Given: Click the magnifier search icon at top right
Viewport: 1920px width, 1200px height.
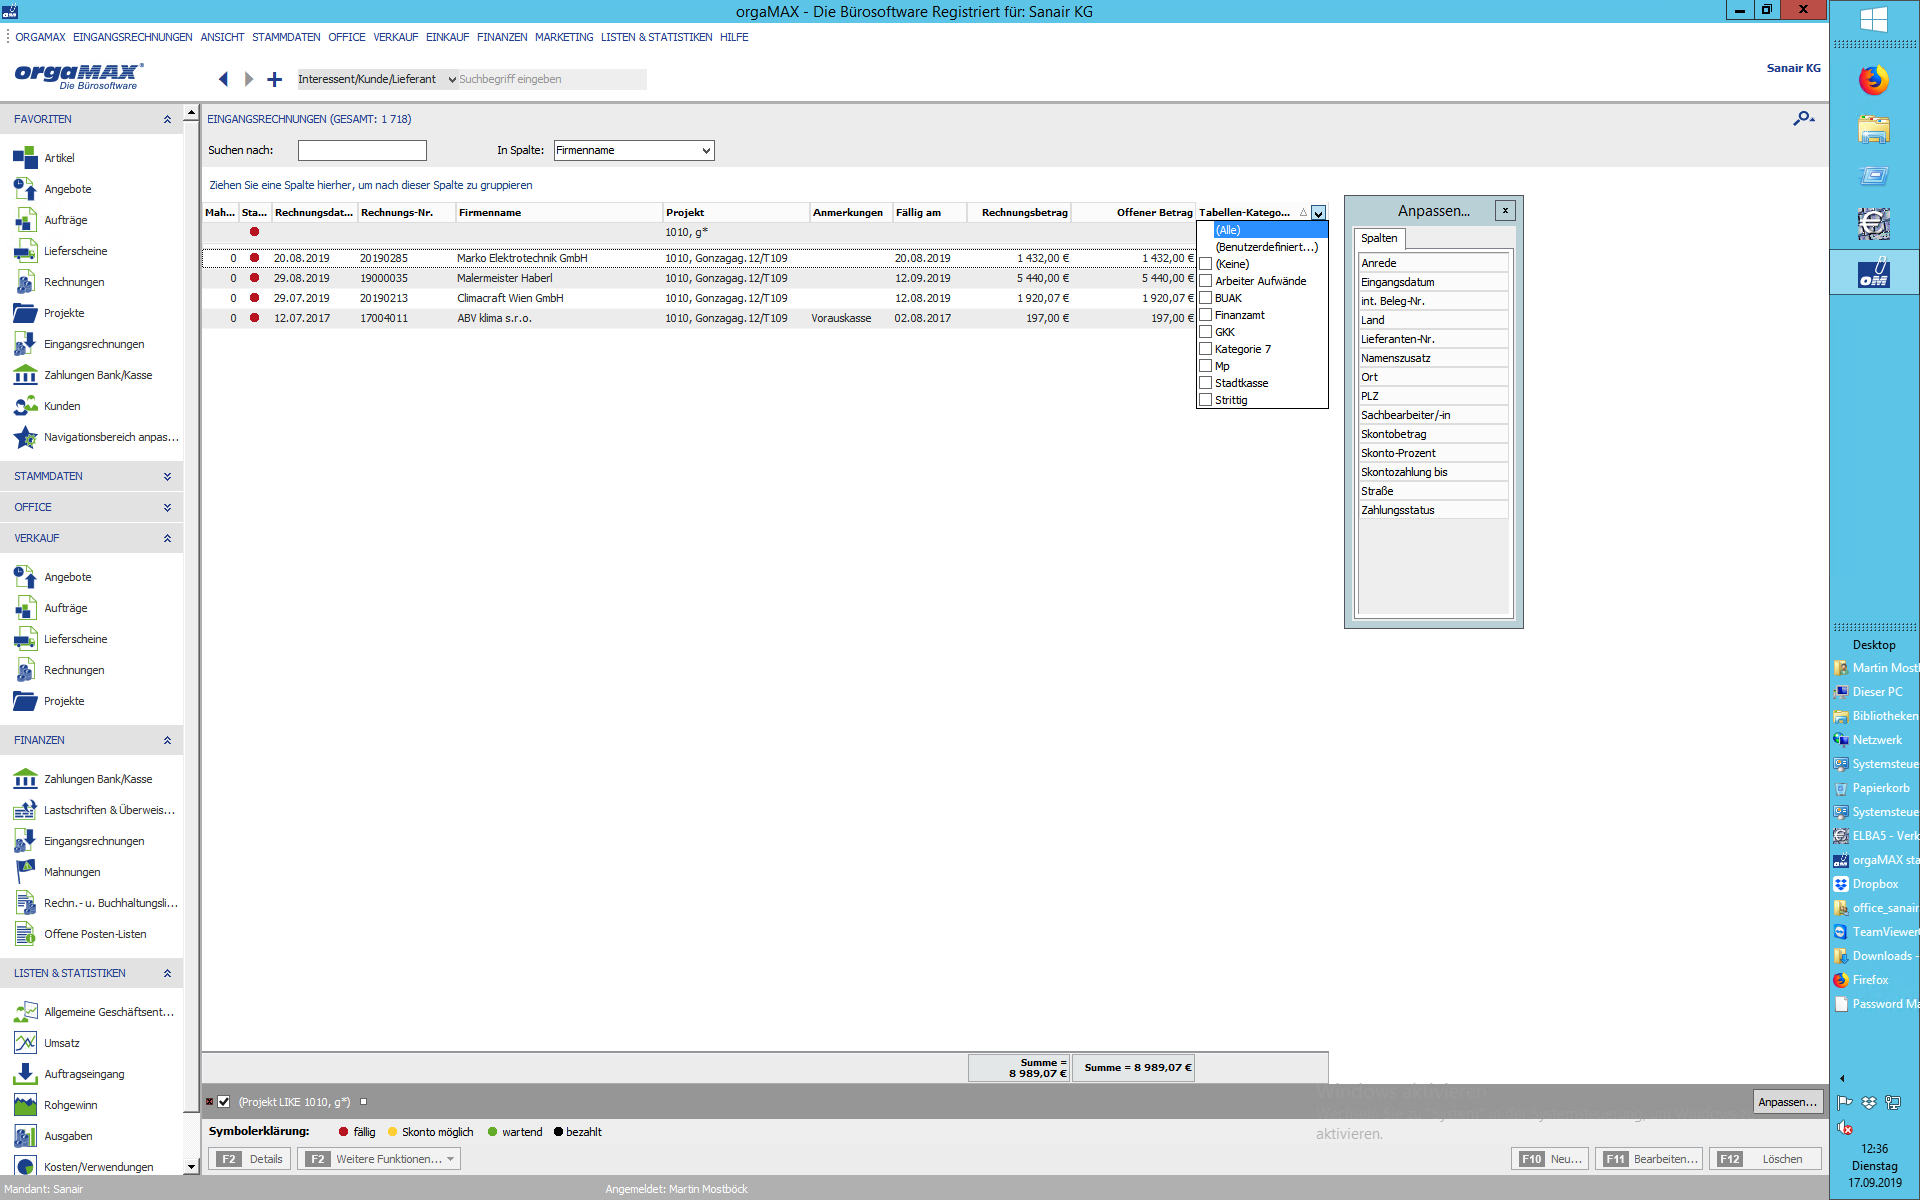Looking at the screenshot, I should pyautogui.click(x=1803, y=119).
